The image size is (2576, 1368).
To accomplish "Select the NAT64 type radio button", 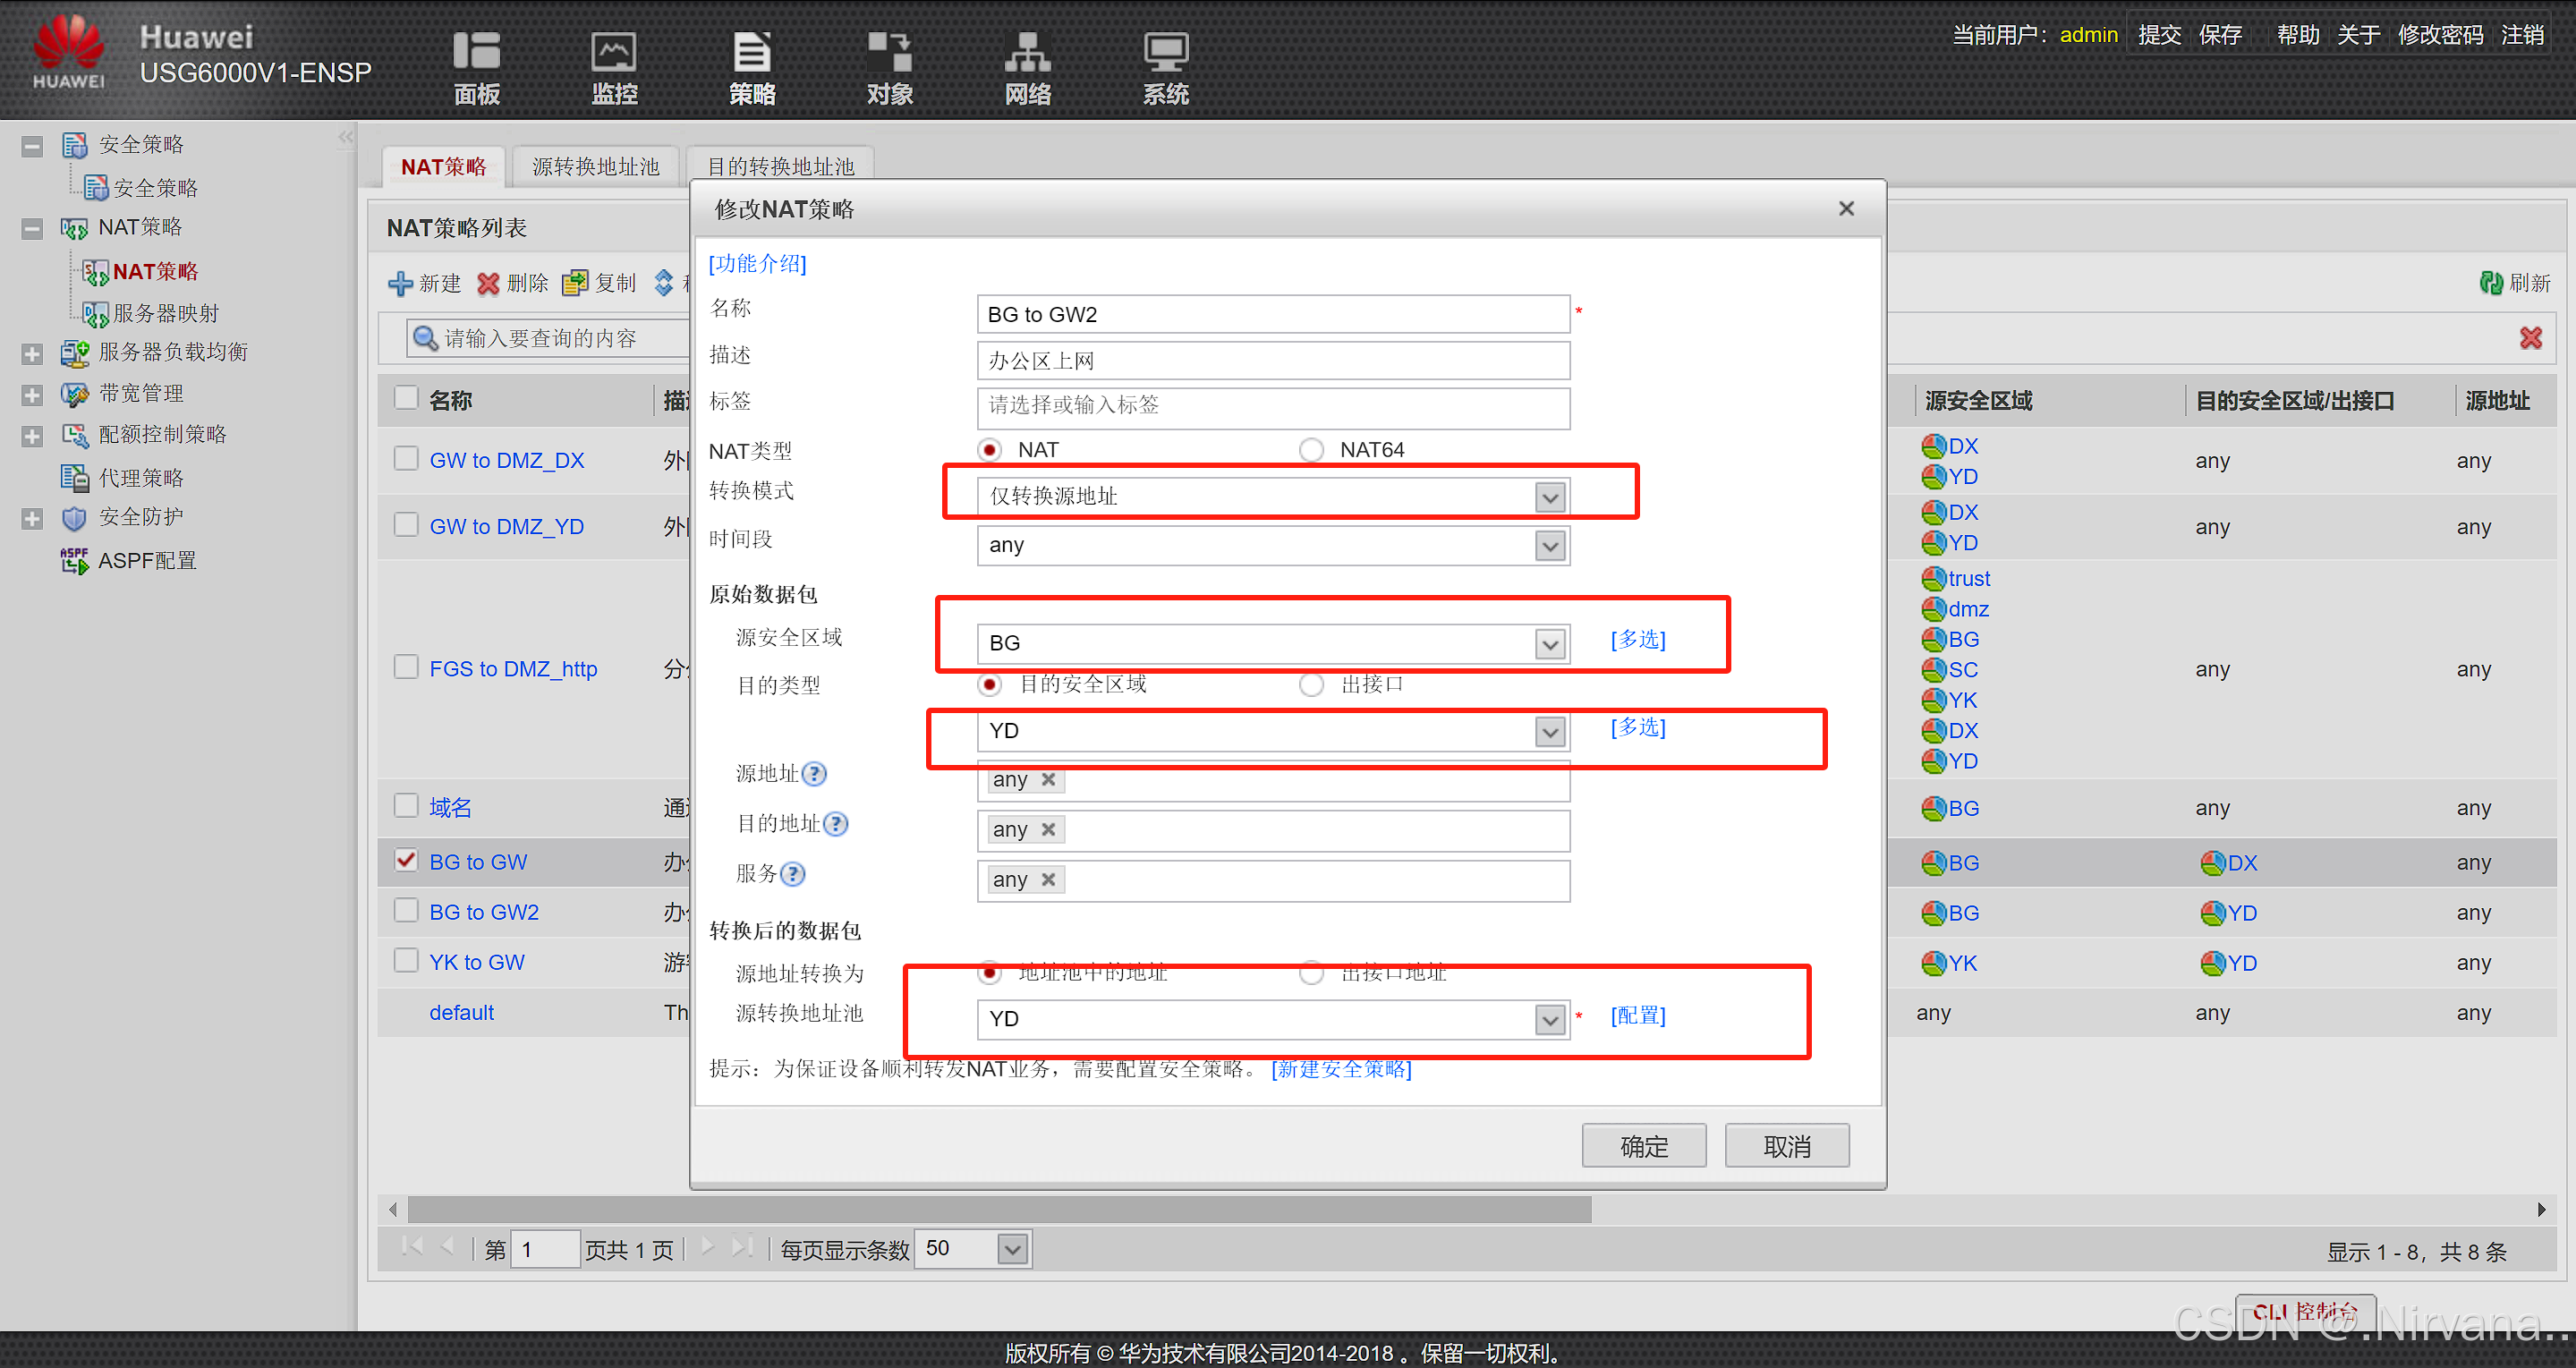I will coord(1311,450).
